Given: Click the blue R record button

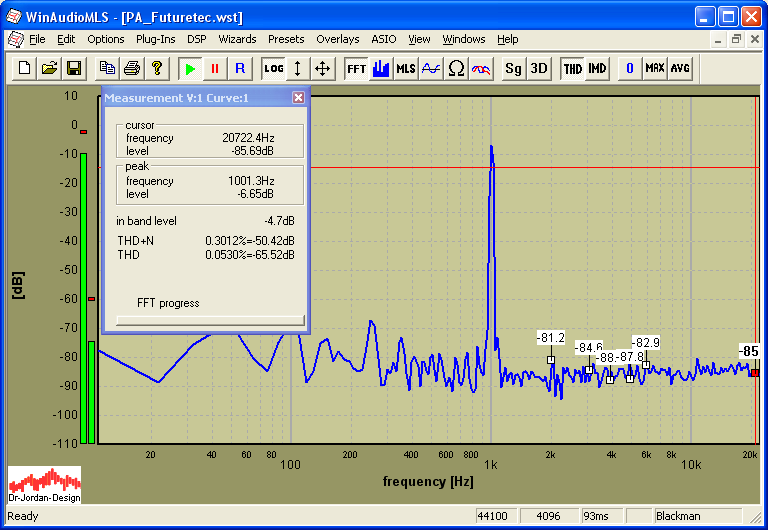Looking at the screenshot, I should [x=239, y=68].
